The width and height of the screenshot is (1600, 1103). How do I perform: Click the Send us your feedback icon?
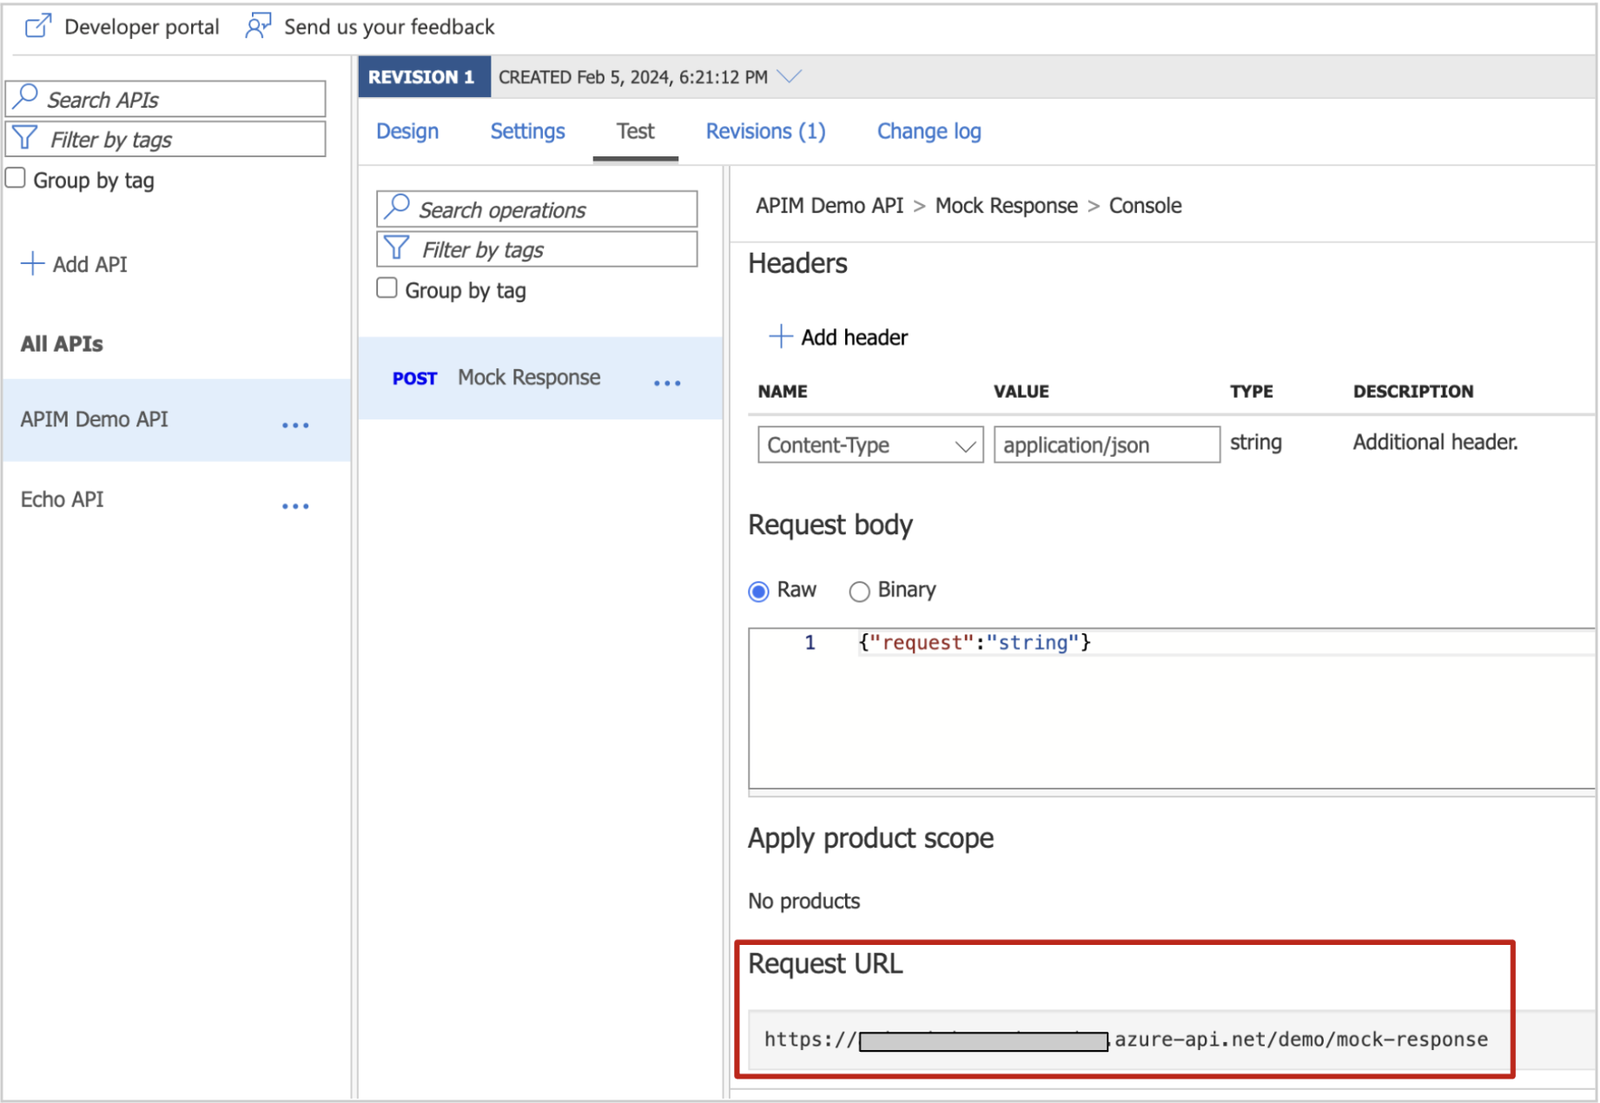tap(258, 26)
